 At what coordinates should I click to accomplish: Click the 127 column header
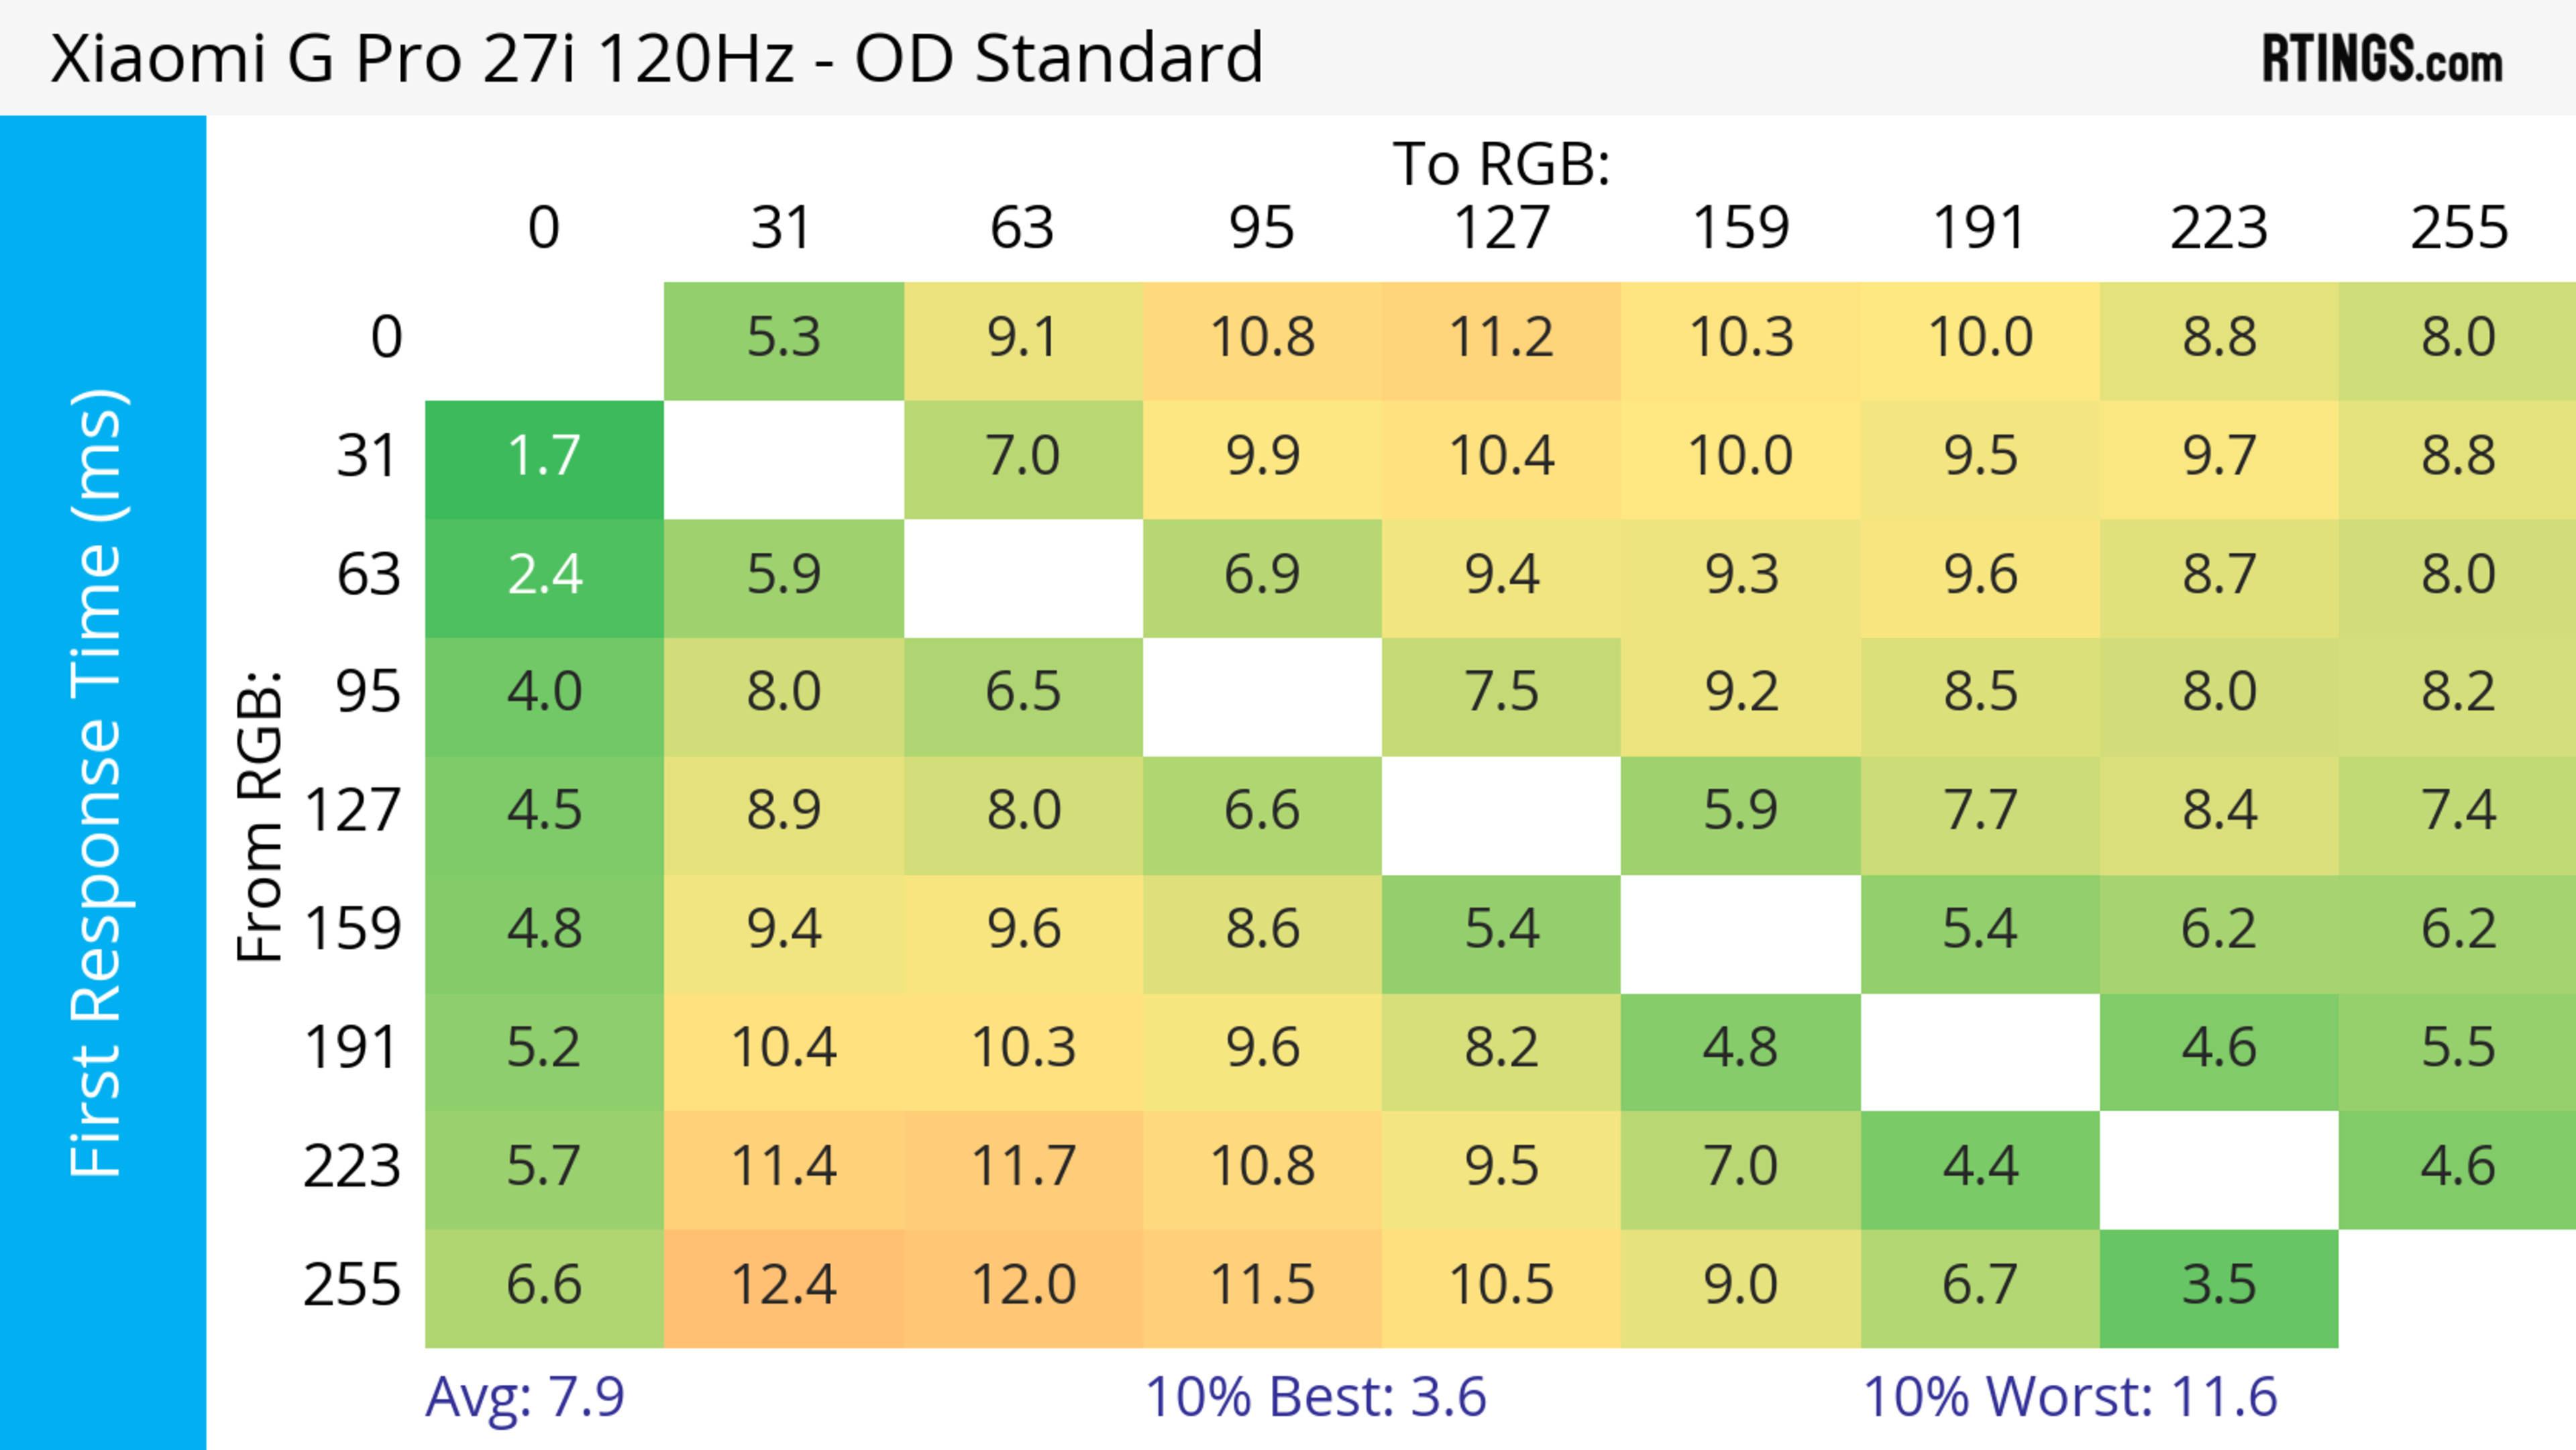[1501, 228]
